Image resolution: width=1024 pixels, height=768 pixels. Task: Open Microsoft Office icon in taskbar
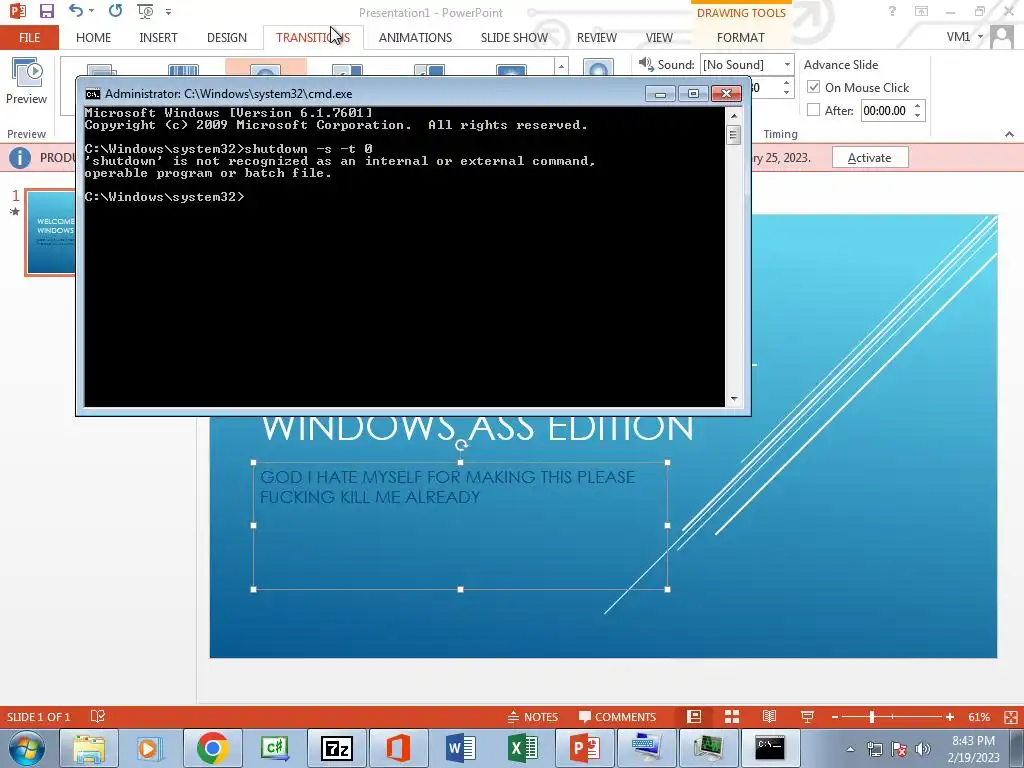[398, 748]
